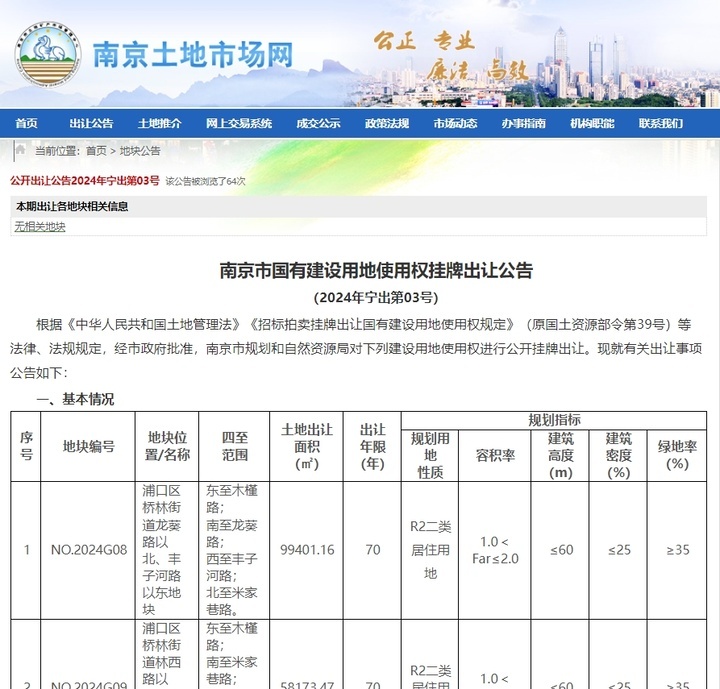Switch to the 市场动态 section
This screenshot has height=689, width=720.
[x=455, y=124]
